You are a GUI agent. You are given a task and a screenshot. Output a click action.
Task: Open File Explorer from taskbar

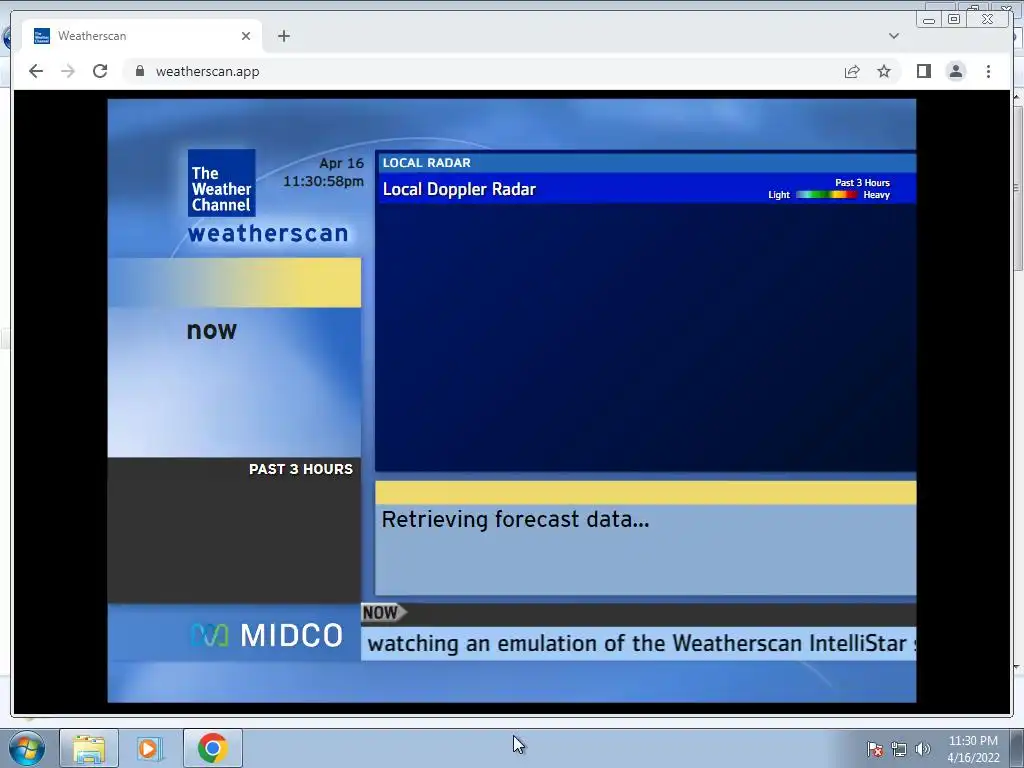(x=89, y=748)
